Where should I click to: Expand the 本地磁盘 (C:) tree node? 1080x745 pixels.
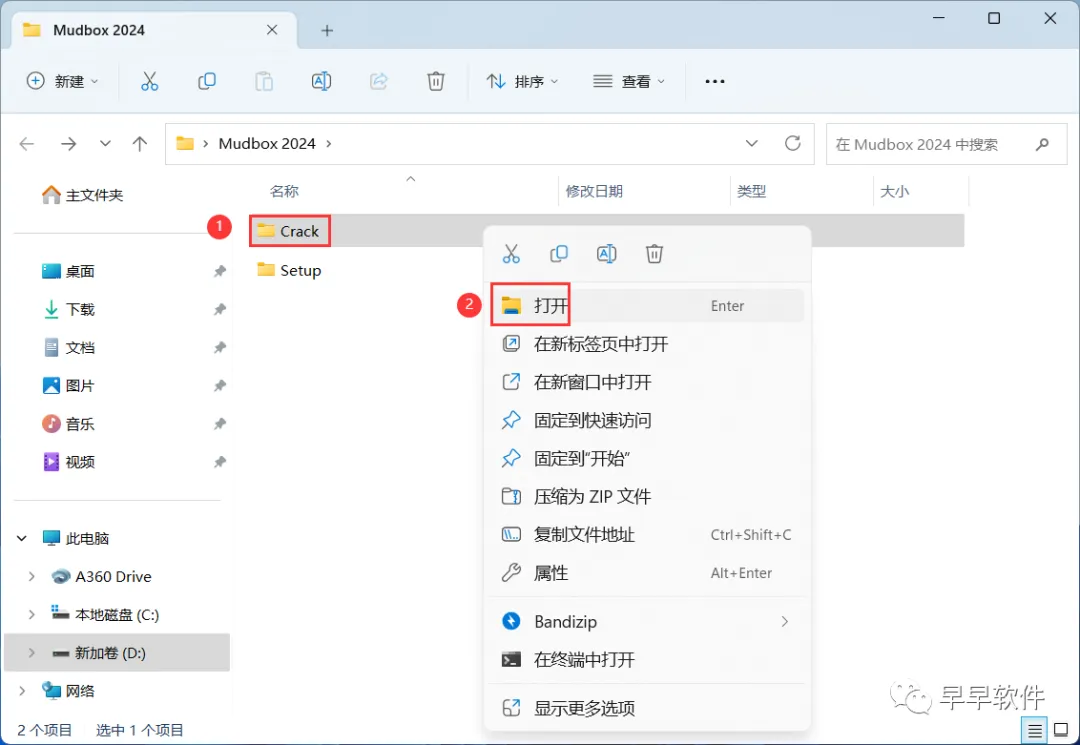point(31,614)
